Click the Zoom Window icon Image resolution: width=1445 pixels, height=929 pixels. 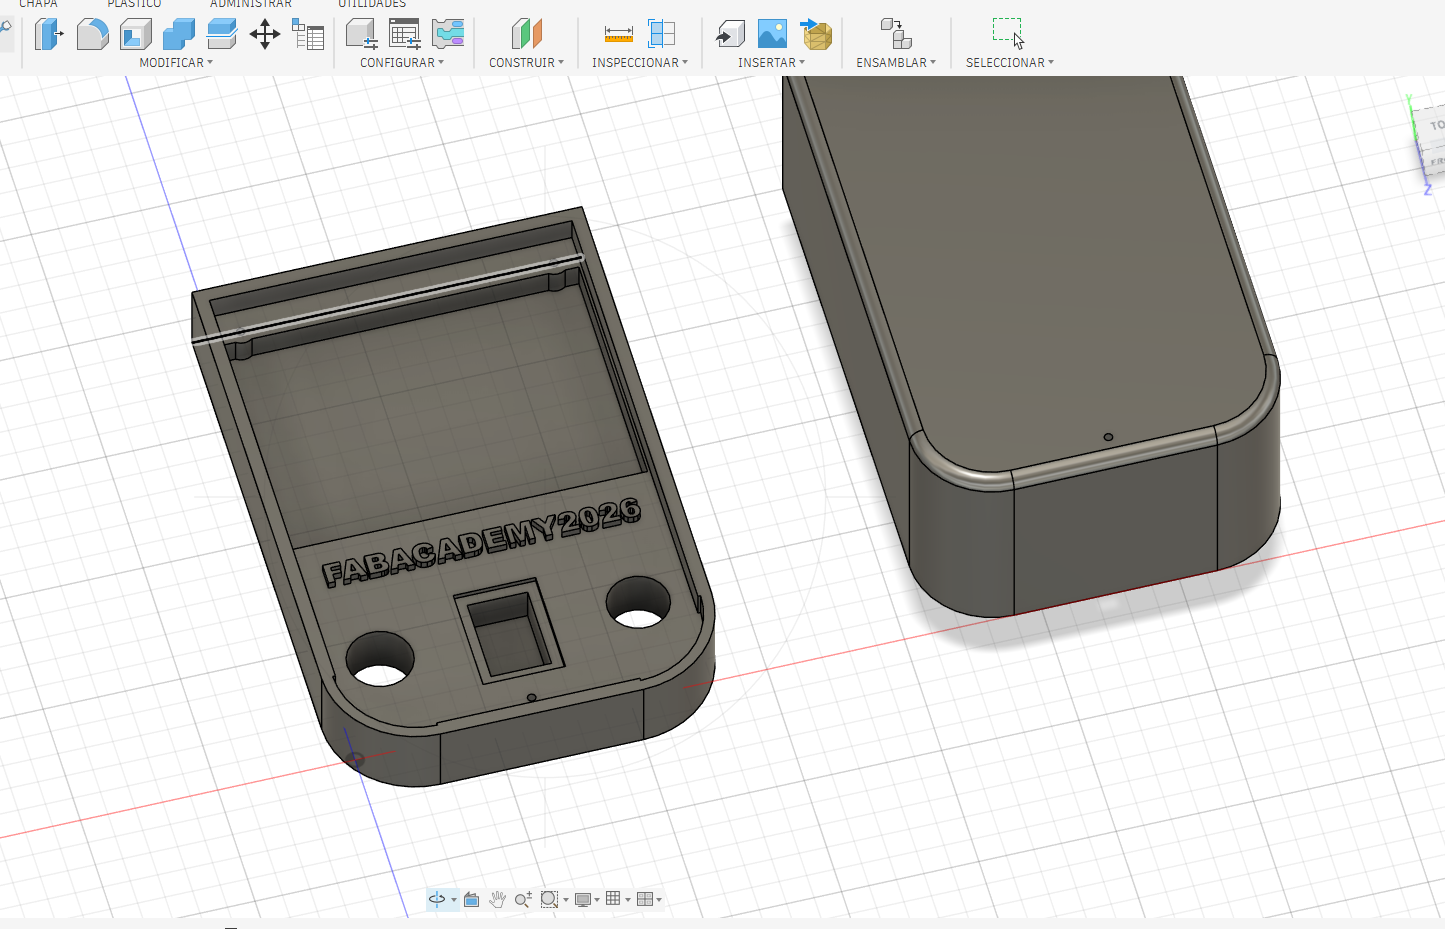[549, 899]
